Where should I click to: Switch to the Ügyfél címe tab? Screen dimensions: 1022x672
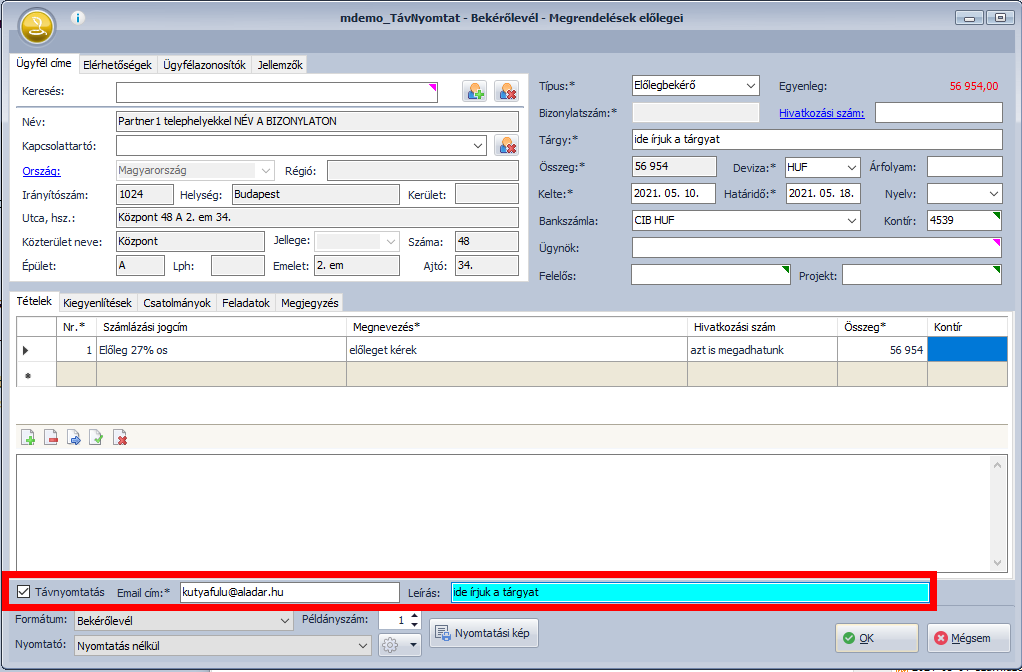(44, 64)
